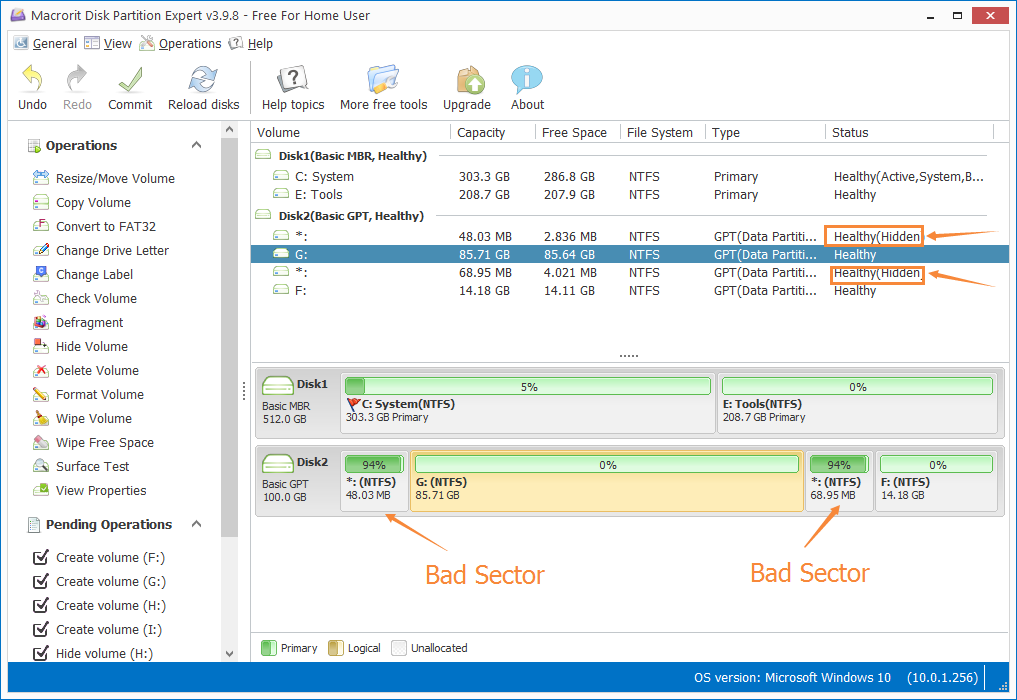Click the Defragment icon

41,322
